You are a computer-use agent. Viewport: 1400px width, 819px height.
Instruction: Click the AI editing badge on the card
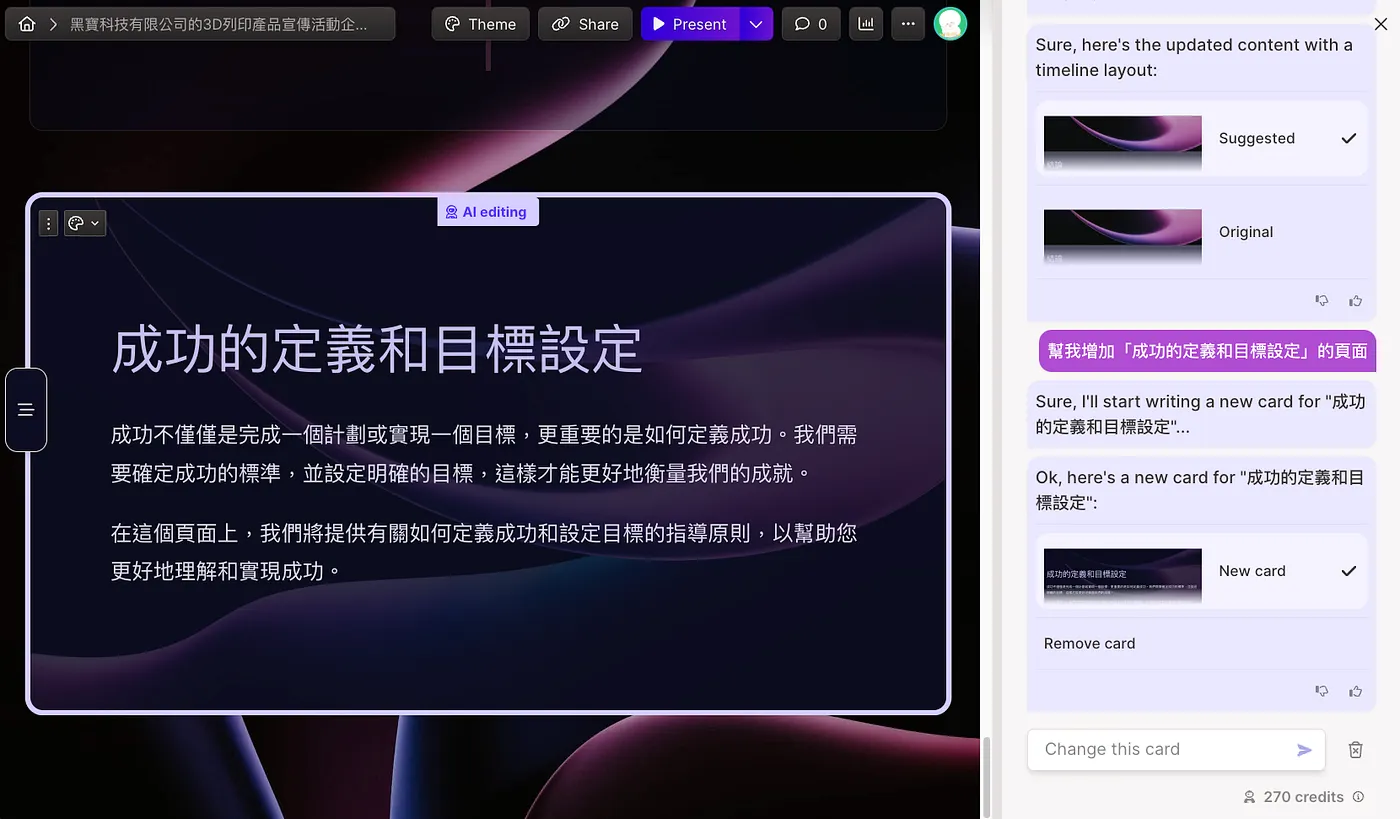click(488, 212)
